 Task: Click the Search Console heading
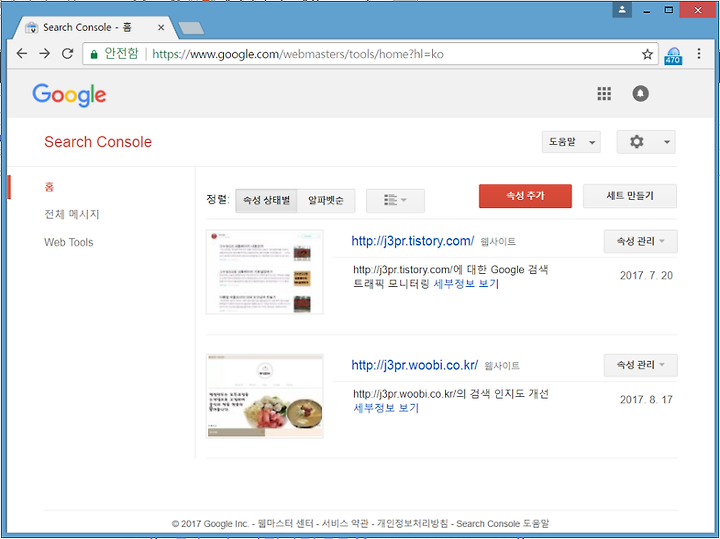coord(98,142)
